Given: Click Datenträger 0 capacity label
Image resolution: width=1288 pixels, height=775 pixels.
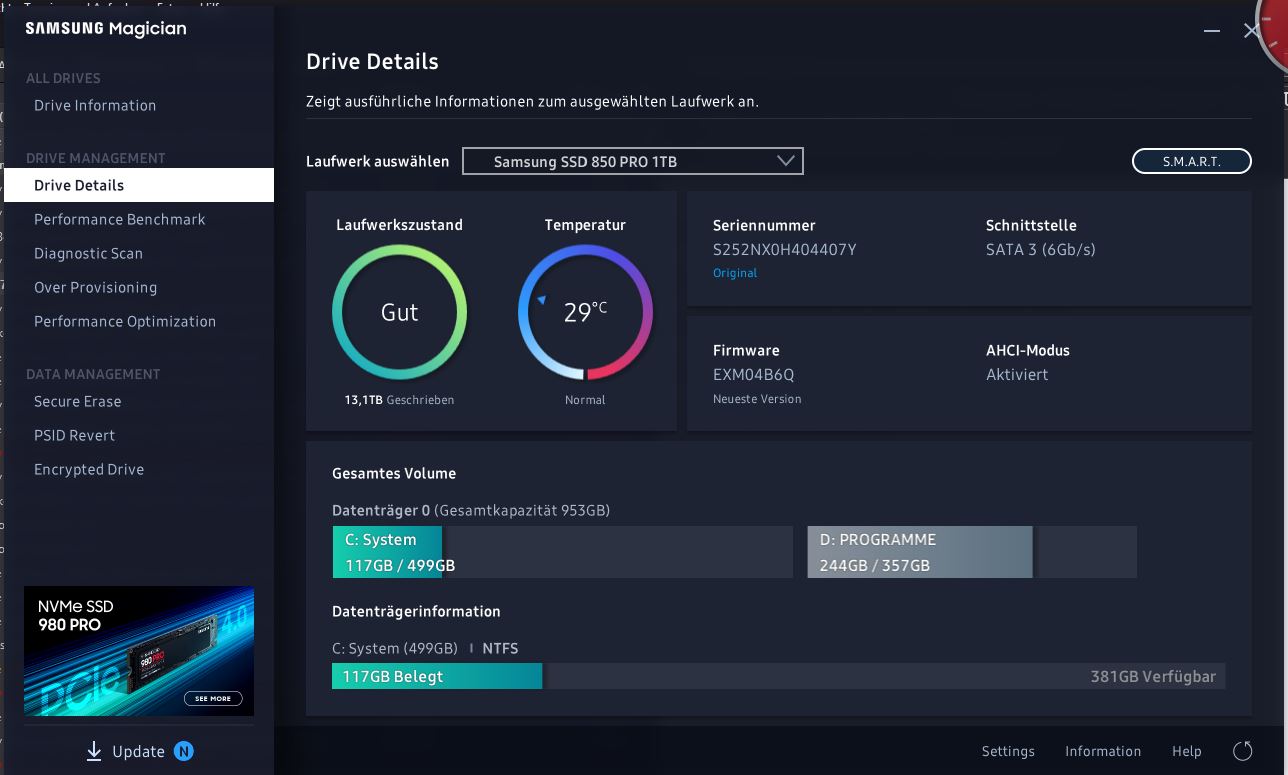Looking at the screenshot, I should coord(471,510).
